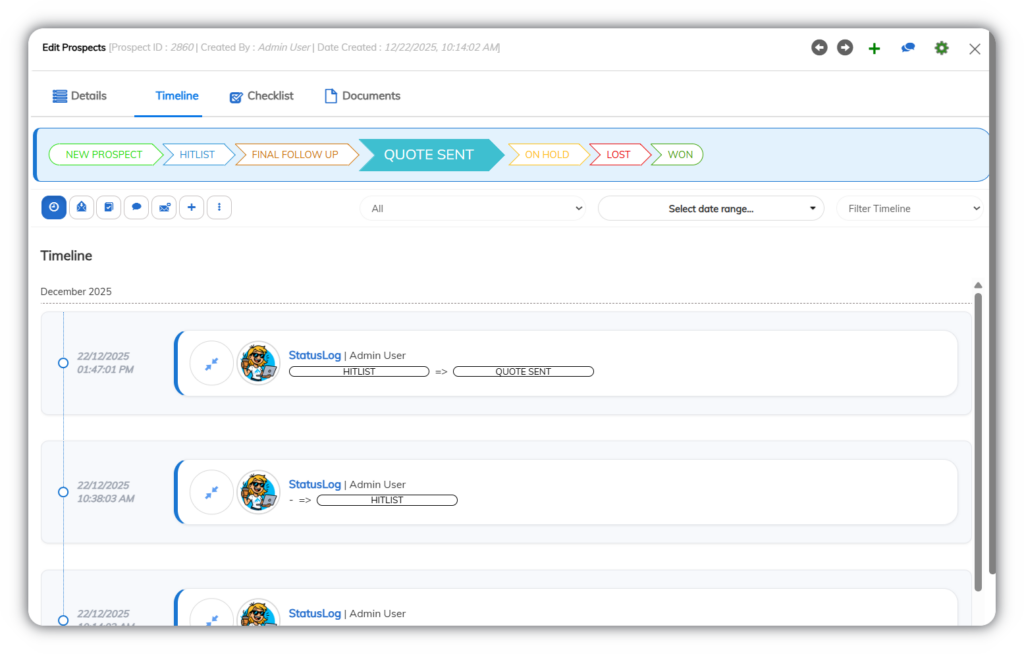This screenshot has height=654, width=1024.
Task: Set status to FINAL FOLLOW UP
Action: [x=295, y=155]
